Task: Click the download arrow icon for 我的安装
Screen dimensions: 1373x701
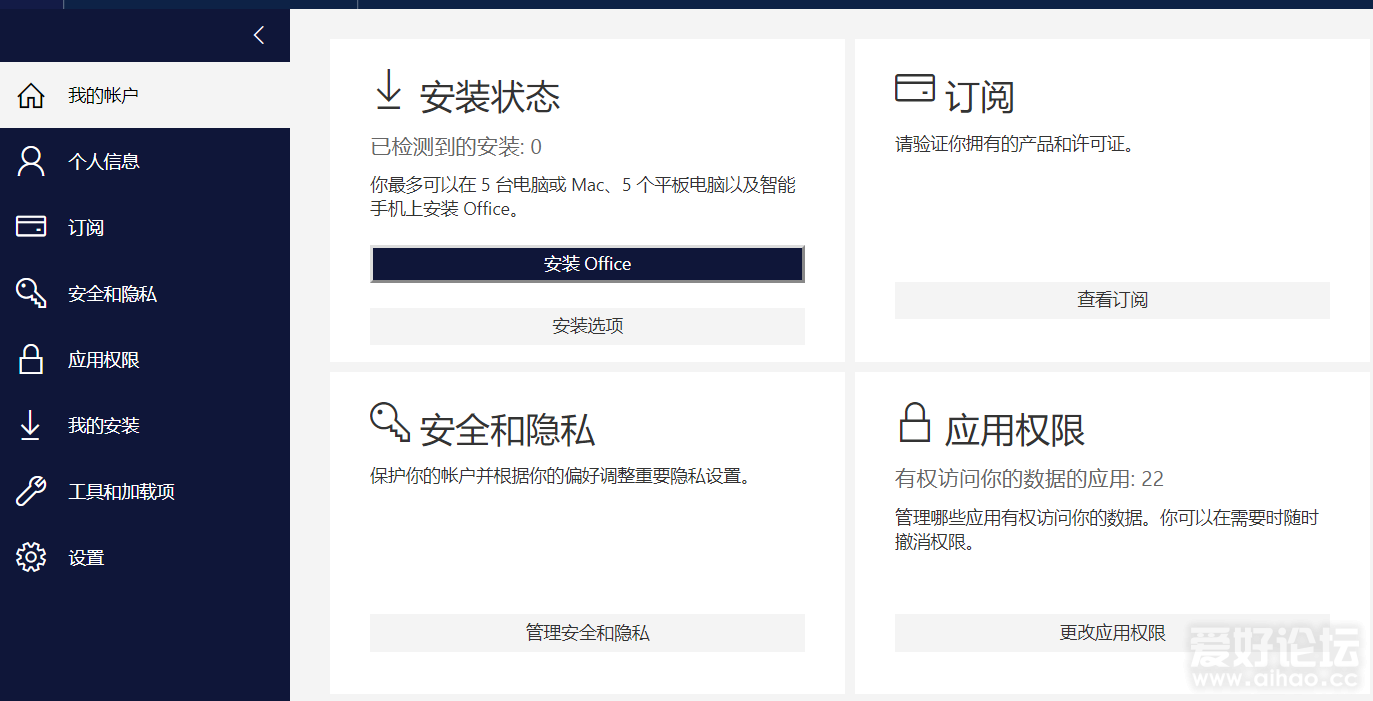Action: [31, 425]
